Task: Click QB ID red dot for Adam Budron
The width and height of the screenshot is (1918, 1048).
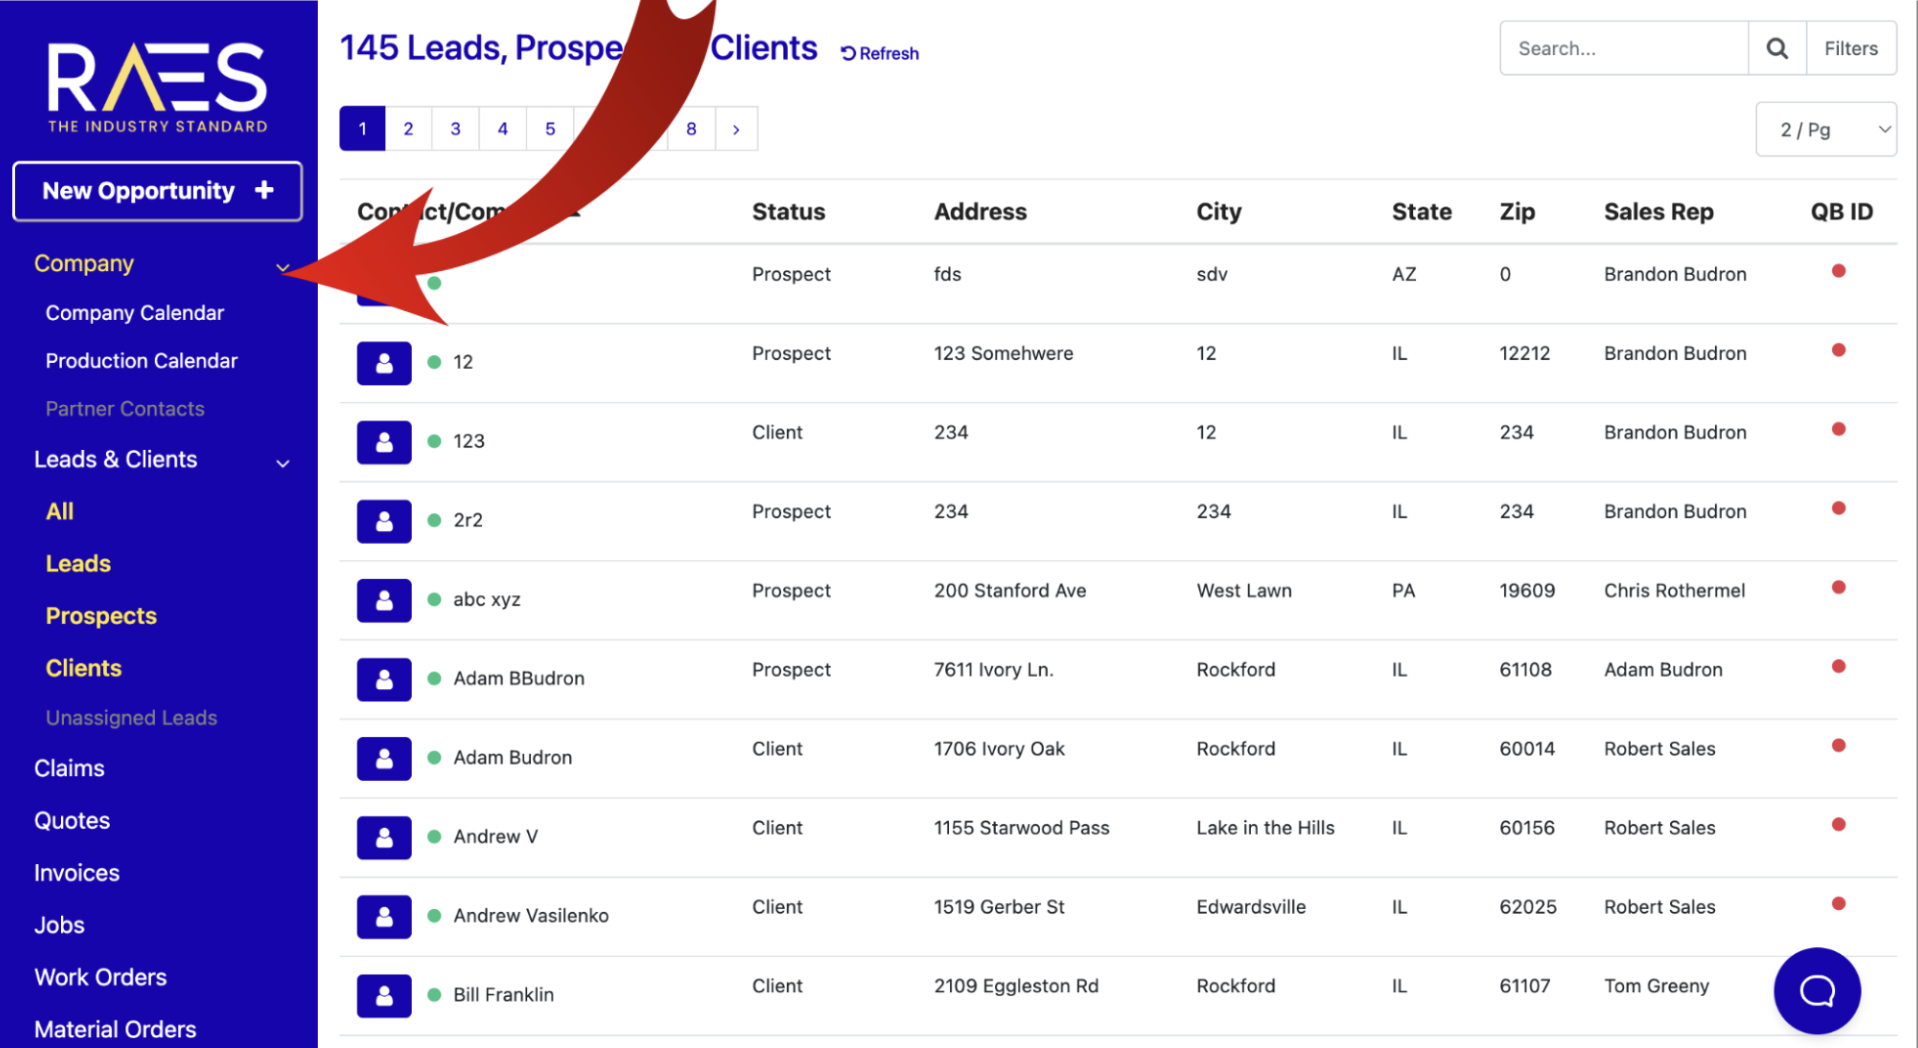Action: 1838,745
